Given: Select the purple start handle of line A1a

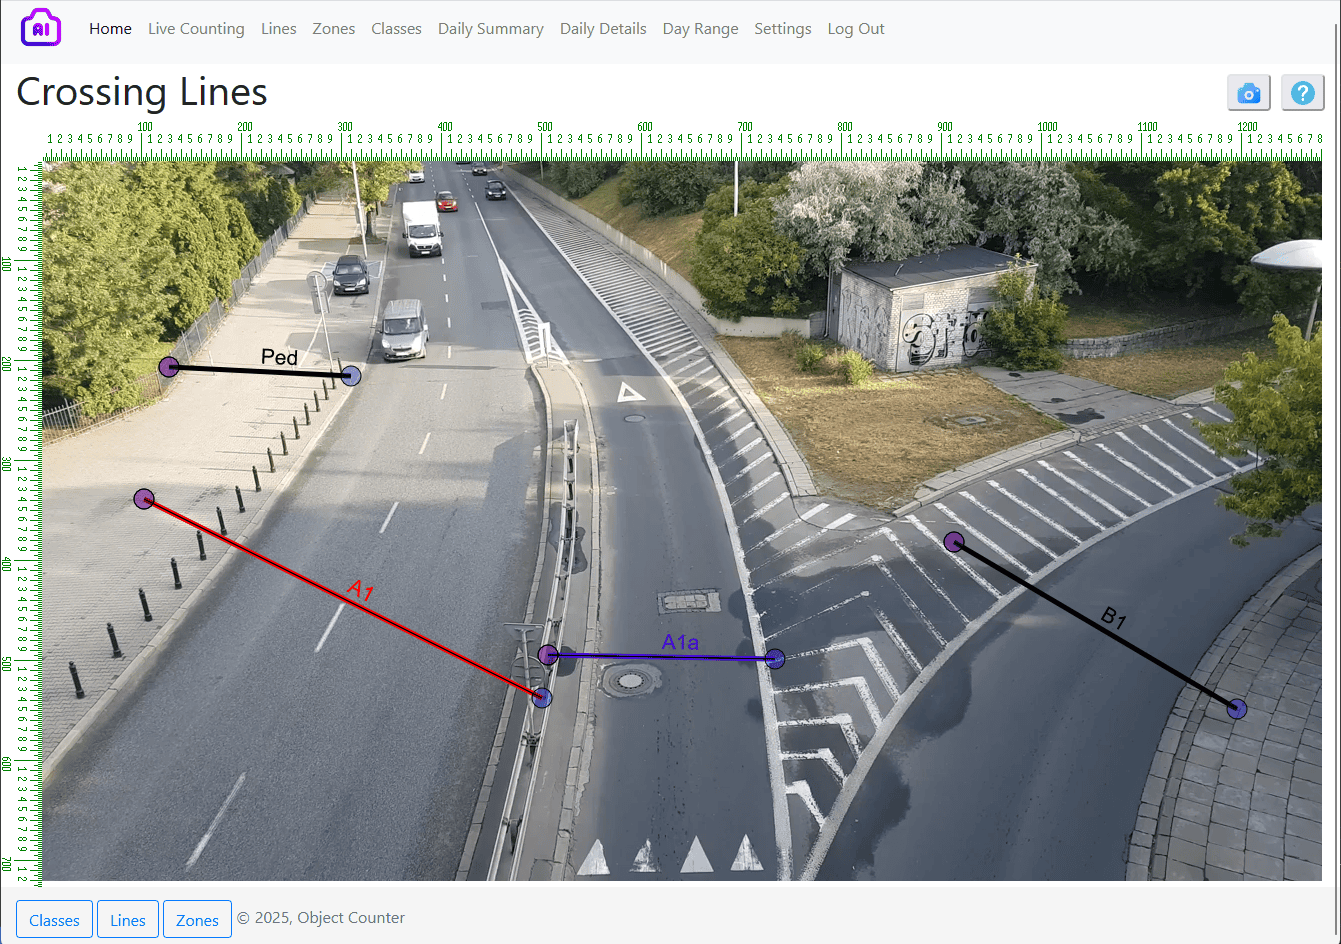Looking at the screenshot, I should click(x=548, y=655).
